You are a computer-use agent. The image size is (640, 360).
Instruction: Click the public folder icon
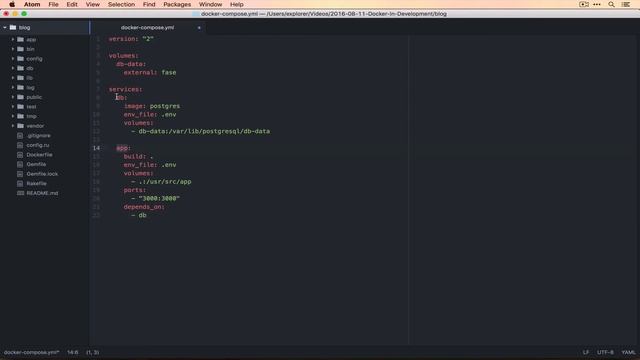coord(20,97)
